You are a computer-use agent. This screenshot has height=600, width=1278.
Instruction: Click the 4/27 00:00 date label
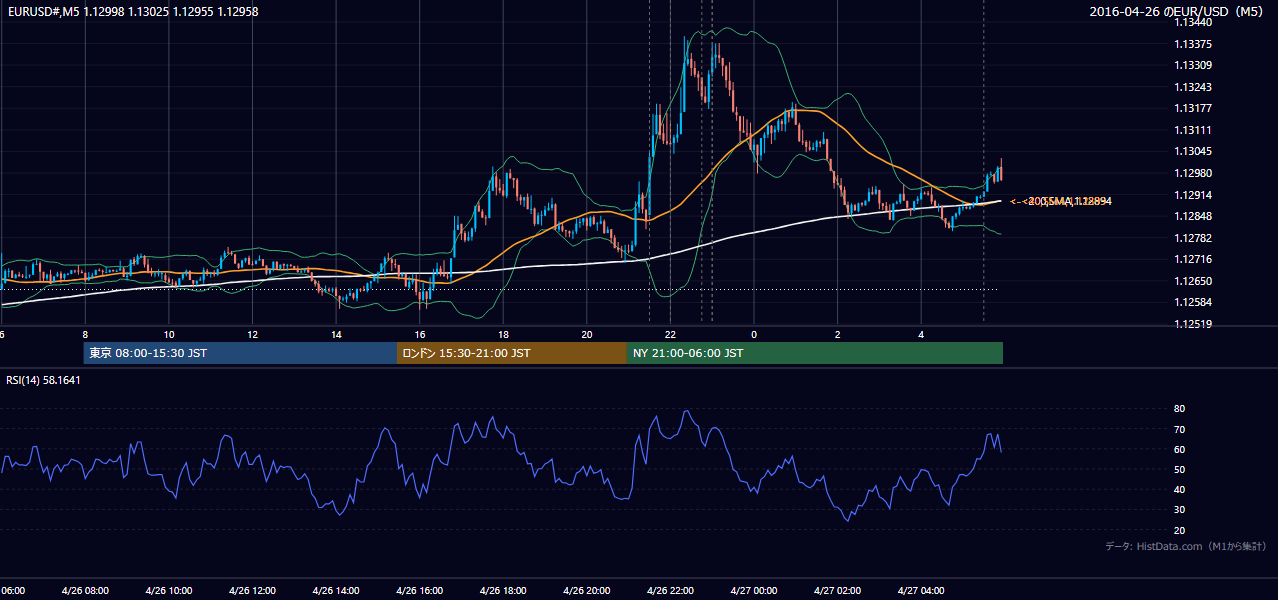[753, 590]
